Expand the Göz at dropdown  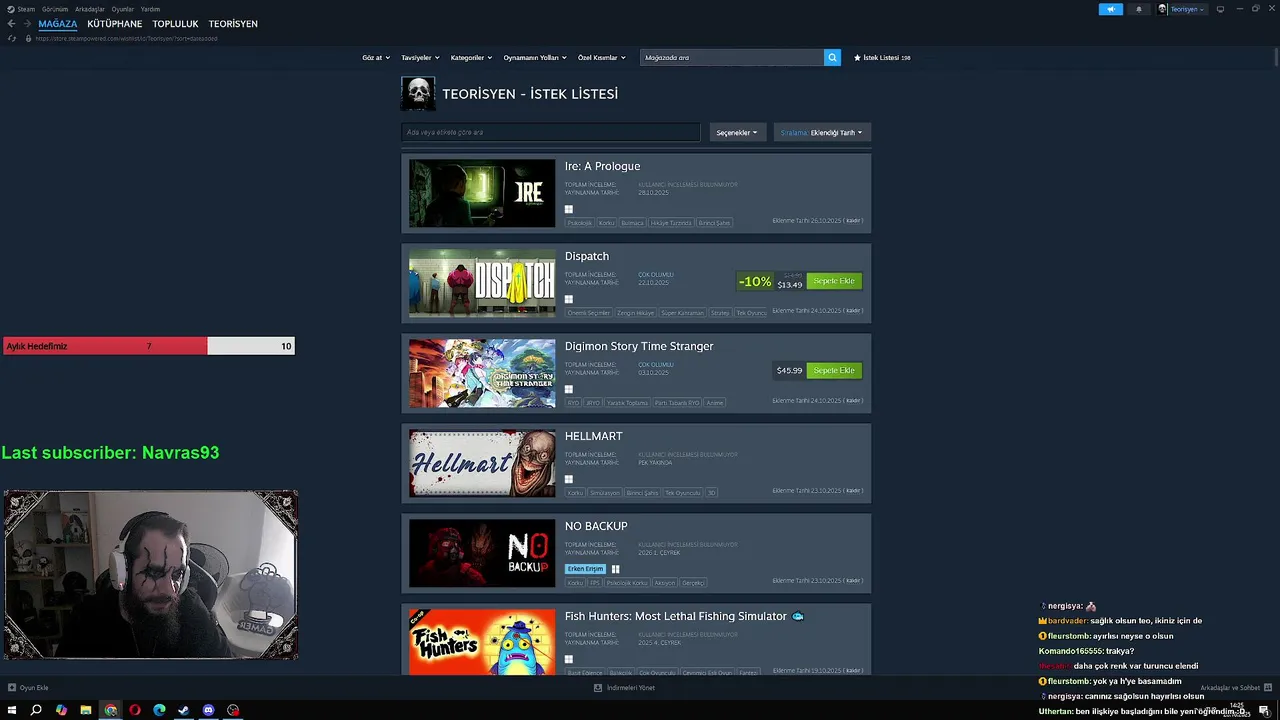tap(376, 58)
